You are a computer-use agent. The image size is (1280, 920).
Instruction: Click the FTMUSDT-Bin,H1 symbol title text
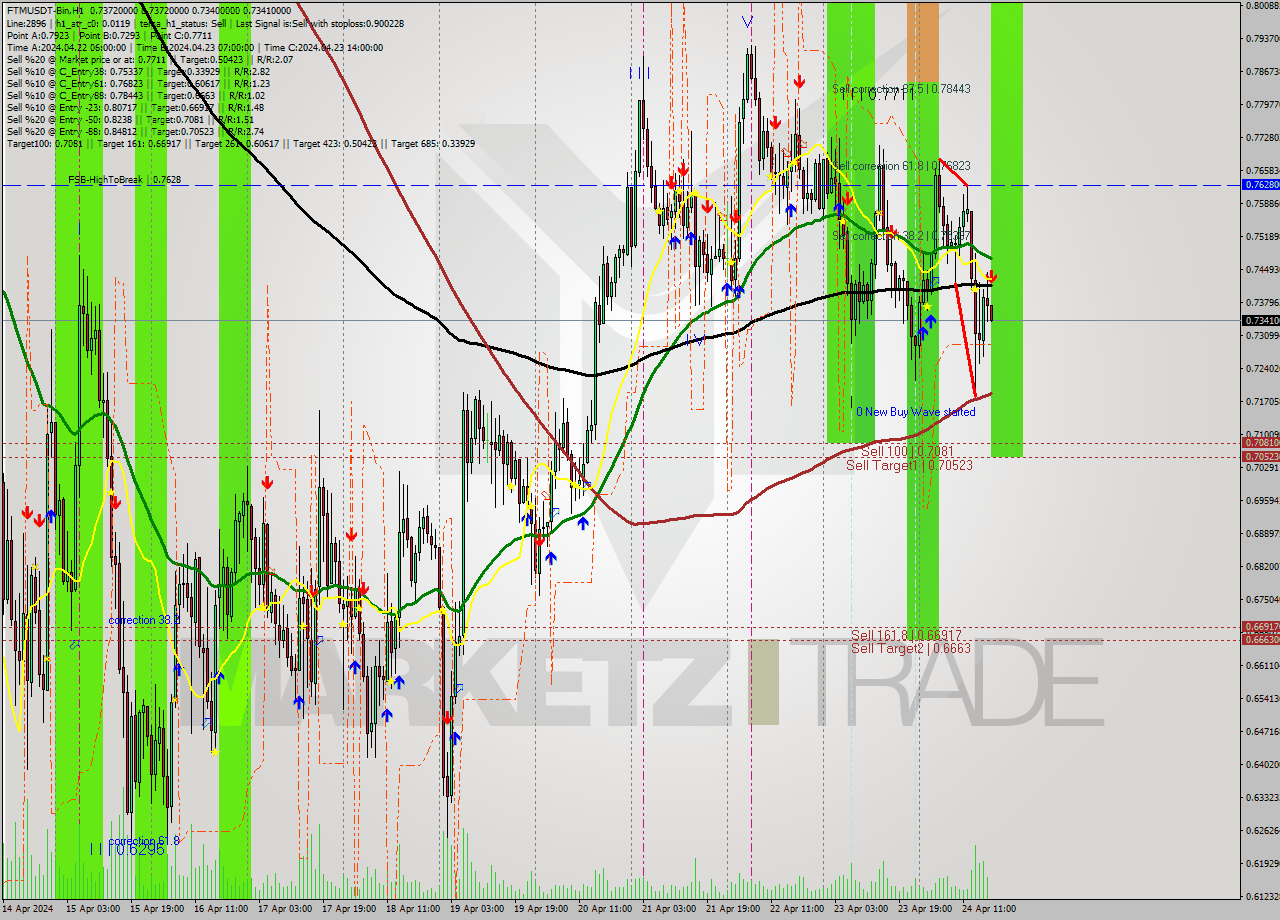tap(45, 9)
